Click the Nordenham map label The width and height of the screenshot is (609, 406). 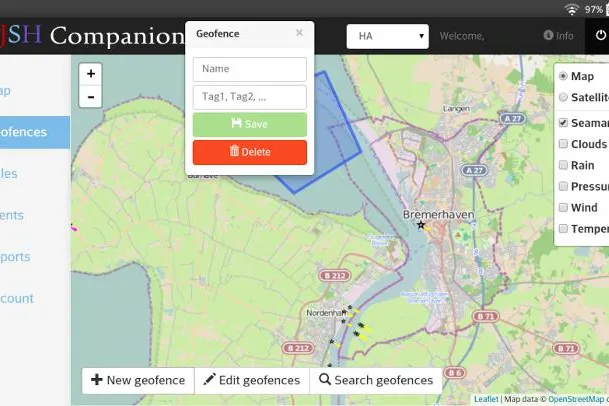click(326, 313)
